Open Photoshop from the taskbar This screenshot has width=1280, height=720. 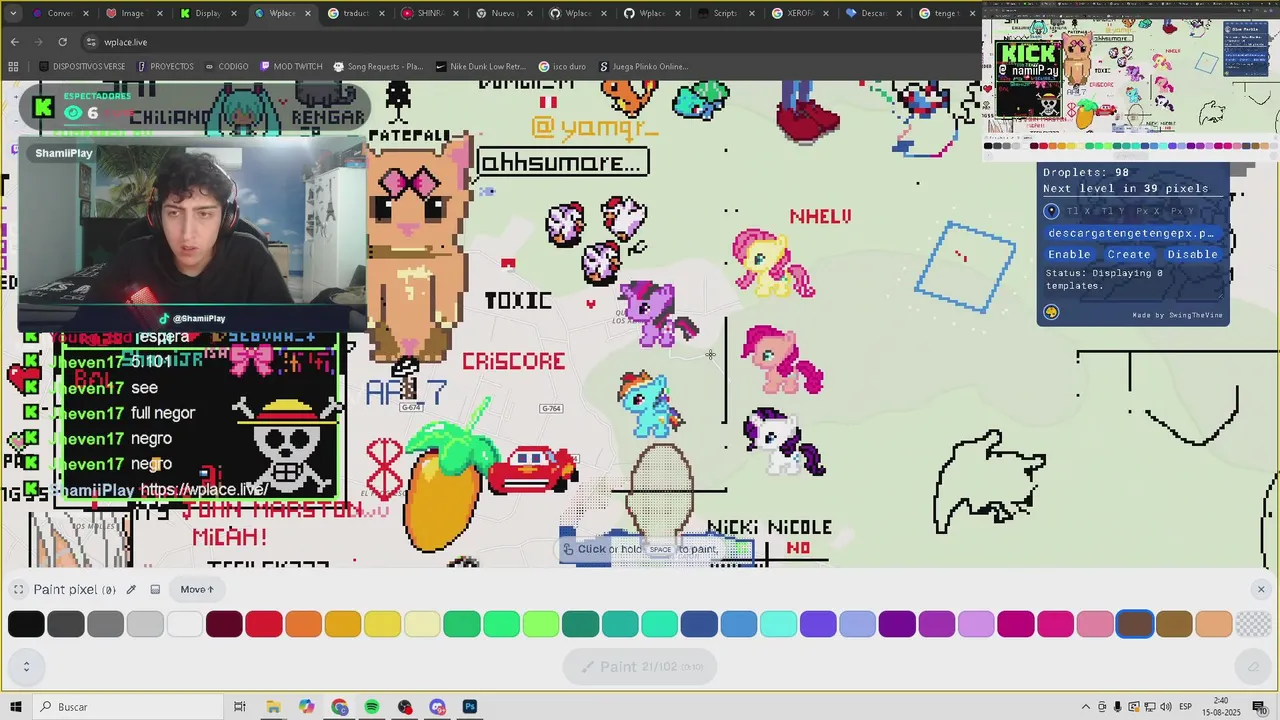tap(470, 707)
